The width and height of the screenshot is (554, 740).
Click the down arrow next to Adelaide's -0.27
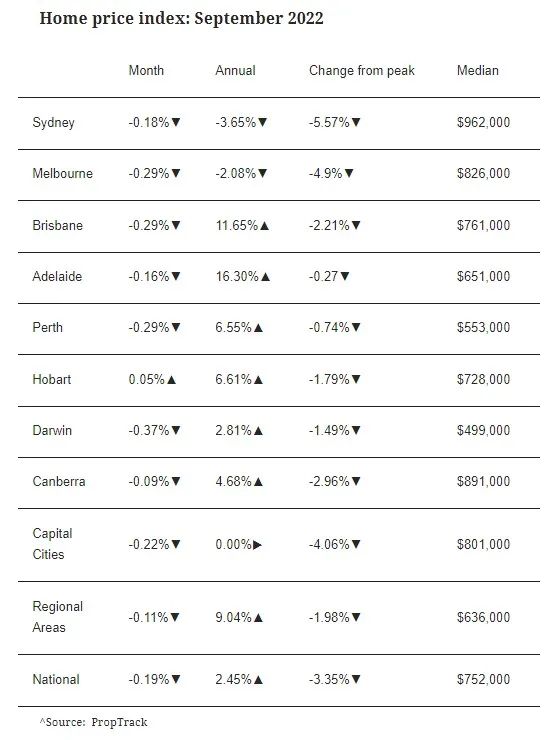coord(345,276)
